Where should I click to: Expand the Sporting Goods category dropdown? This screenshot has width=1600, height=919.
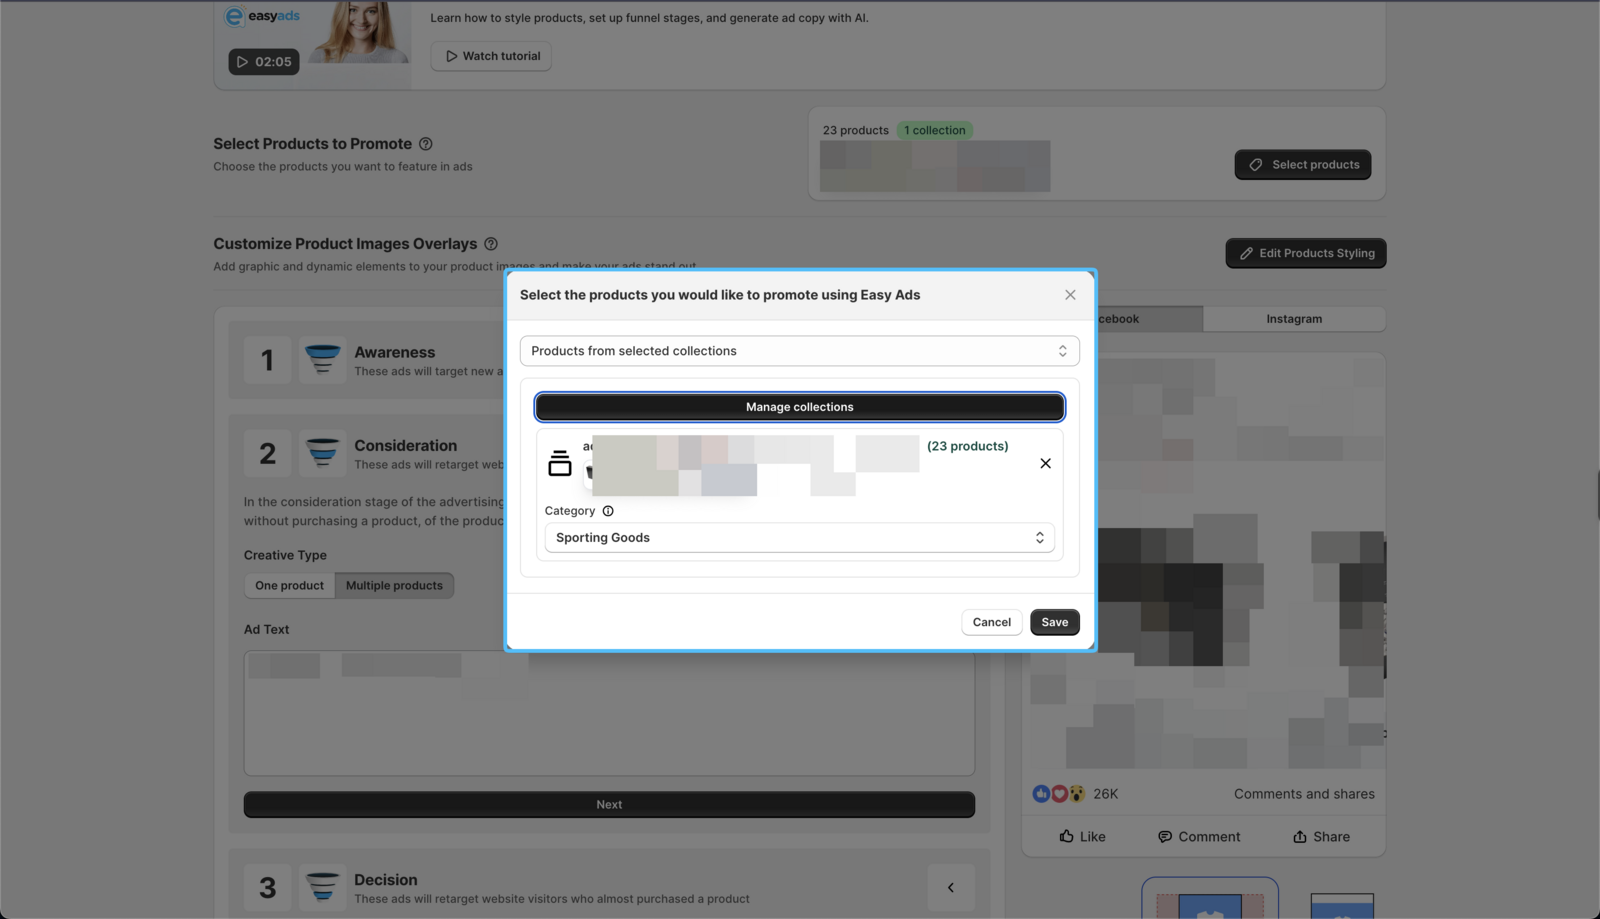(x=799, y=538)
